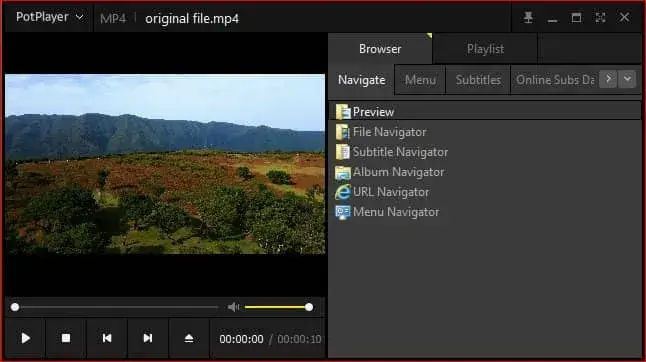Click the 00:00:00 elapsed time display
646x362 pixels.
241,339
